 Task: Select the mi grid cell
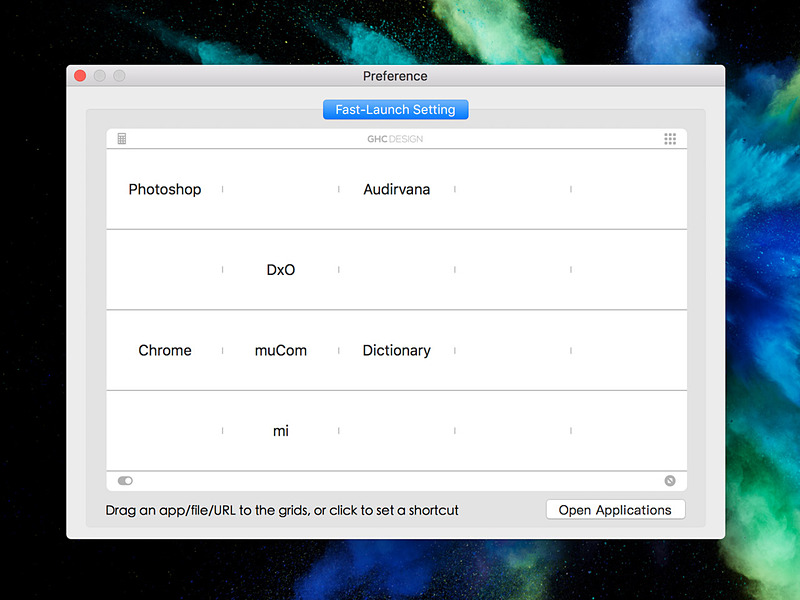tap(281, 431)
